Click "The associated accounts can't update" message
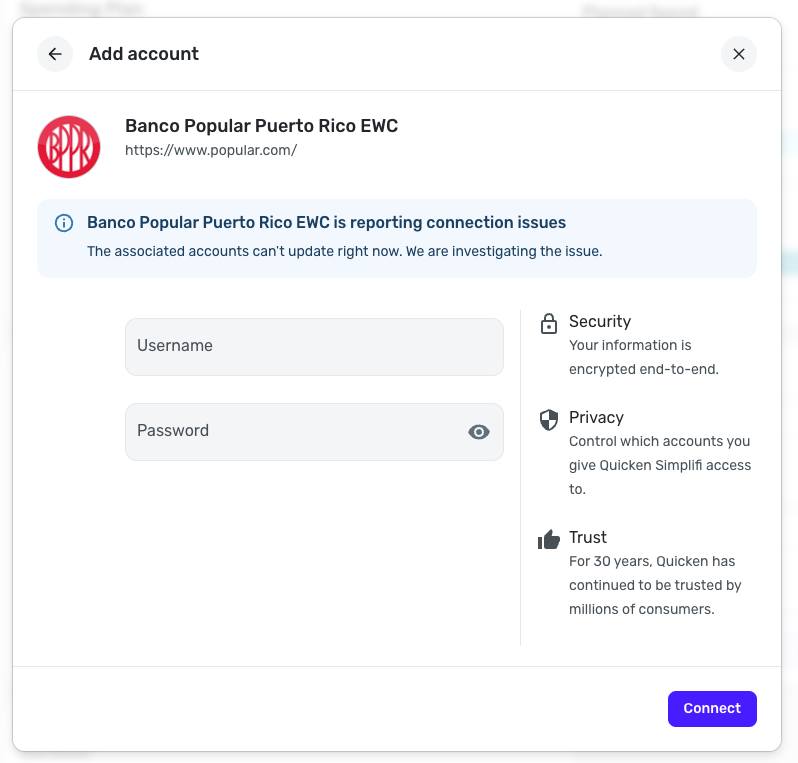The height and width of the screenshot is (763, 798). click(345, 251)
